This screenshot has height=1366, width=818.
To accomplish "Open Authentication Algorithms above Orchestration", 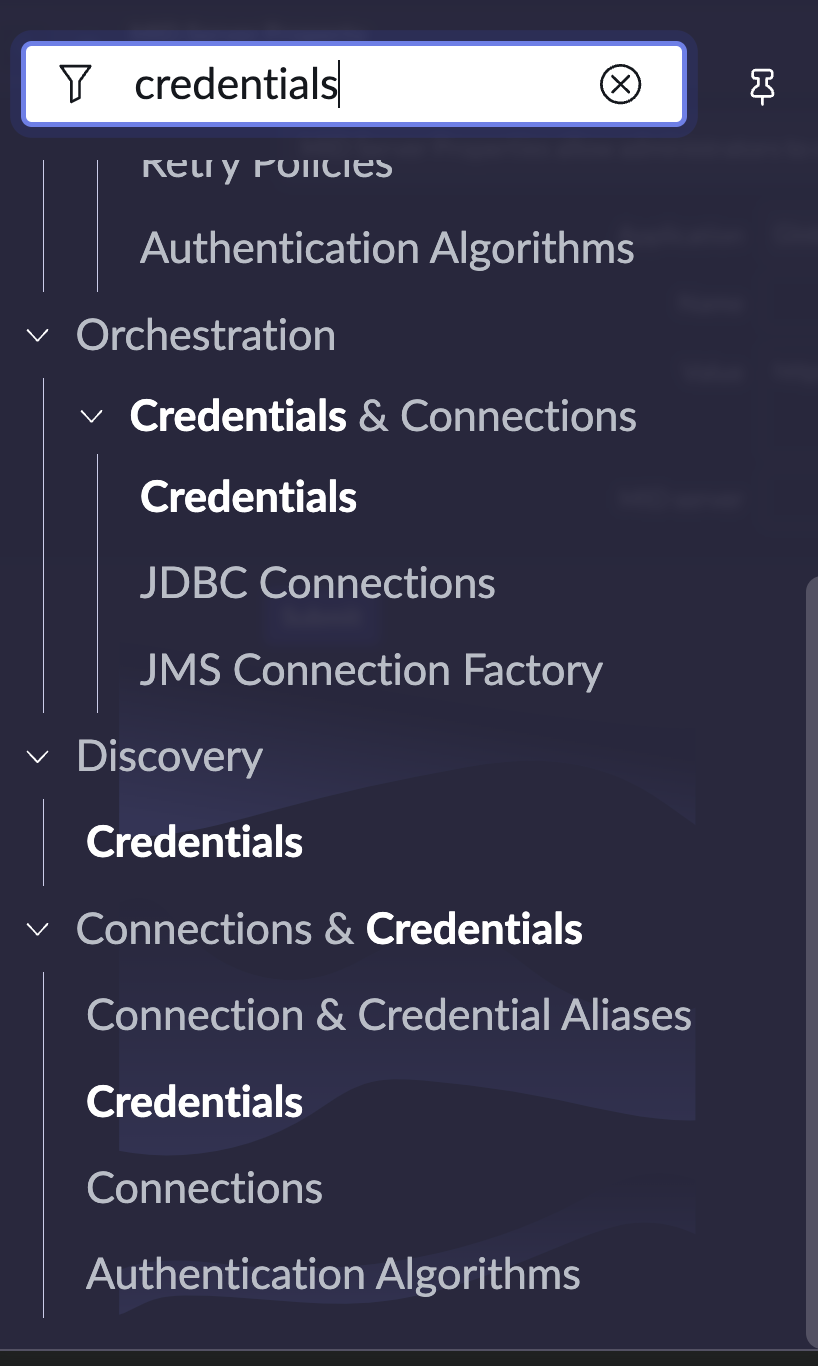I will [387, 248].
